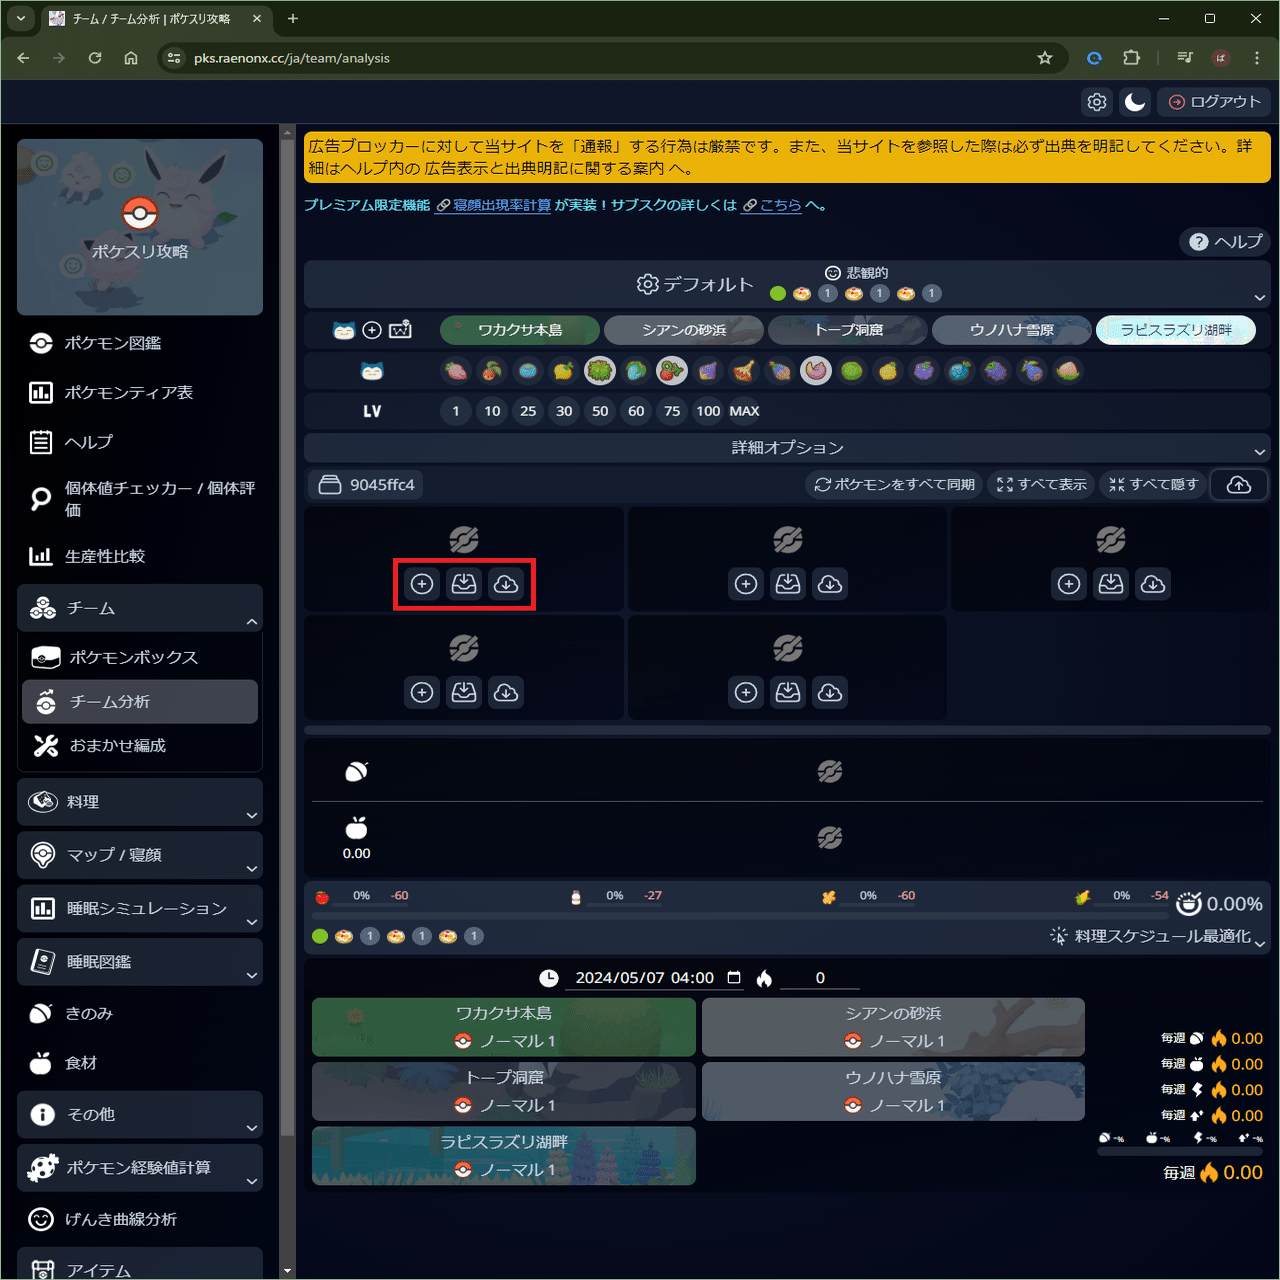Screen dimensions: 1280x1280
Task: Expand the ポケモン経験値計算 sidebar section
Action: (140, 1167)
